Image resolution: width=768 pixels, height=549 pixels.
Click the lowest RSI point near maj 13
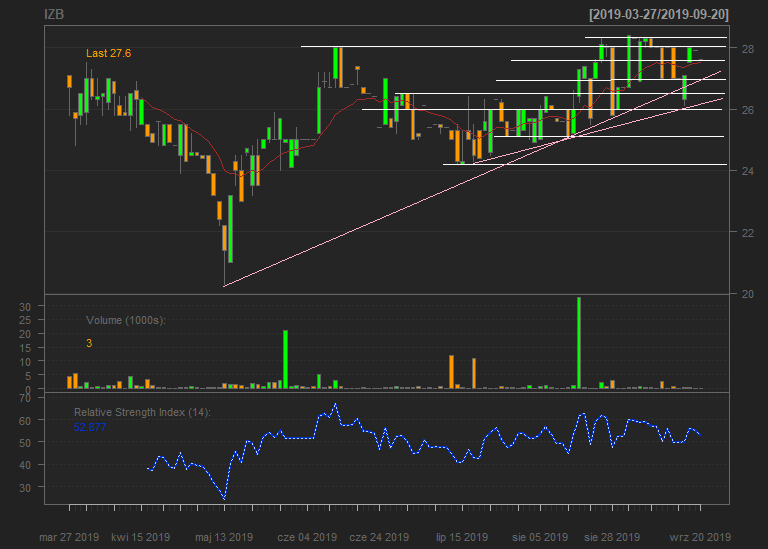[x=224, y=499]
